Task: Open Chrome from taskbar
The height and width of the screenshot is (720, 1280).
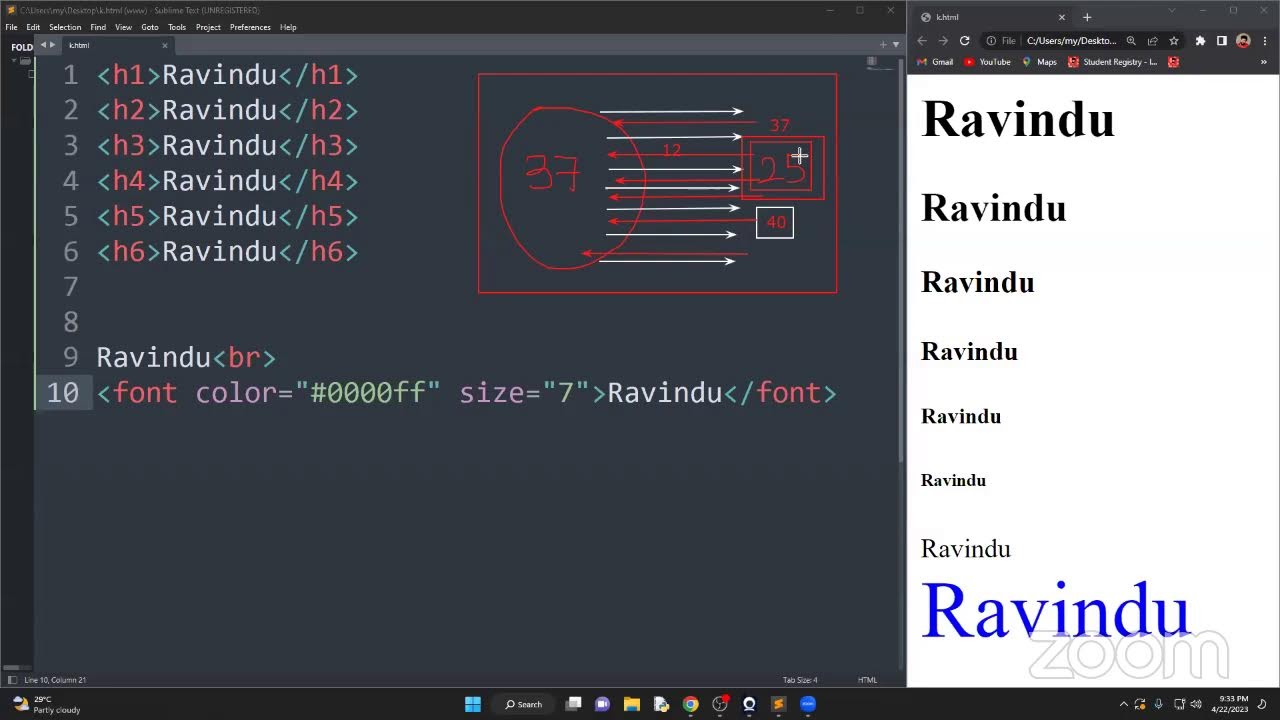Action: [x=690, y=704]
